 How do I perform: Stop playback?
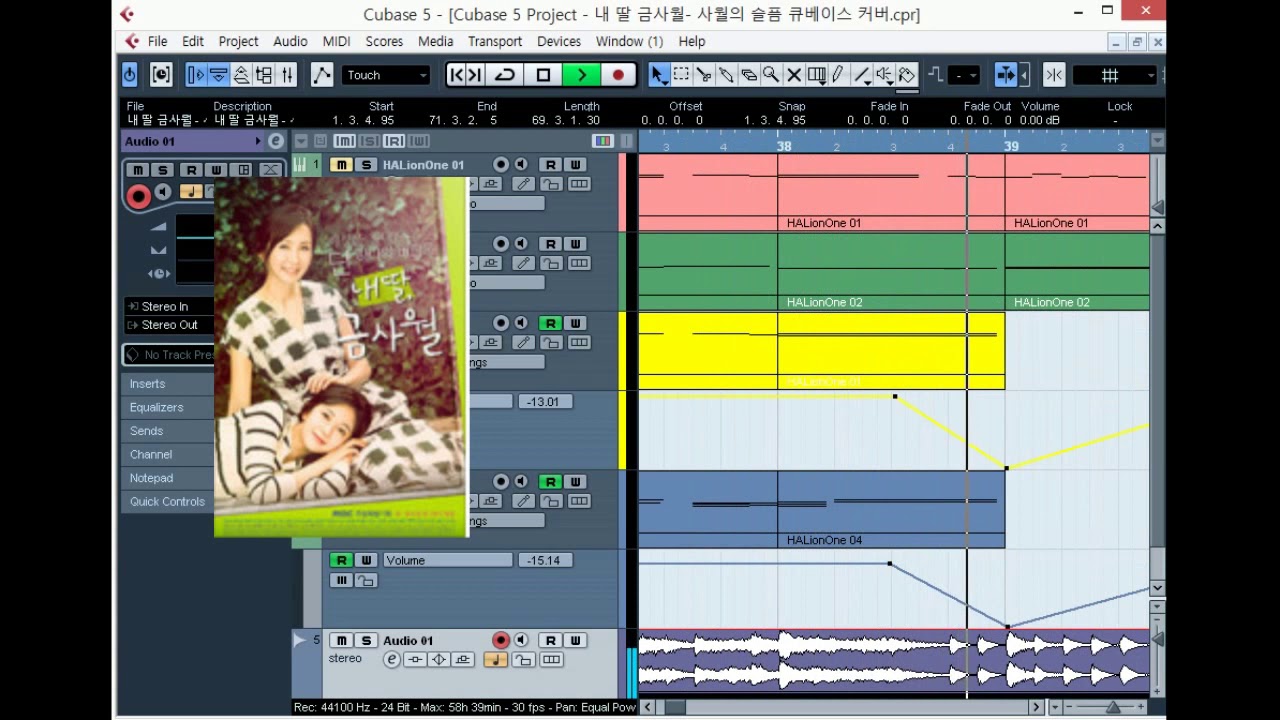click(x=543, y=75)
